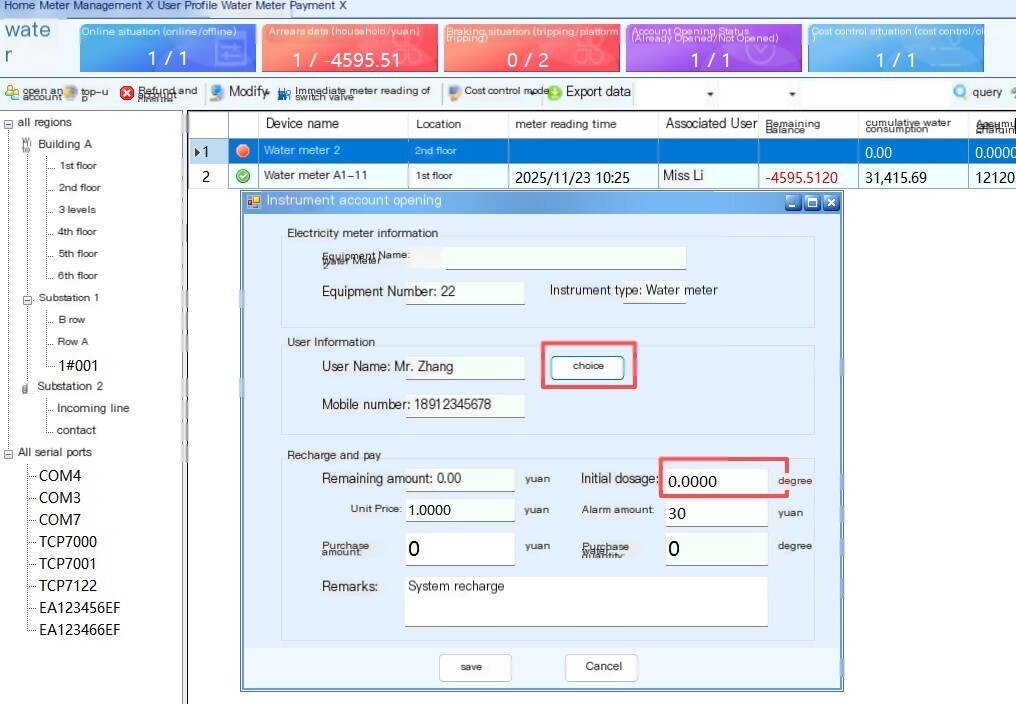Cancel the Instrument account opening dialog
1016x704 pixels.
(x=601, y=667)
